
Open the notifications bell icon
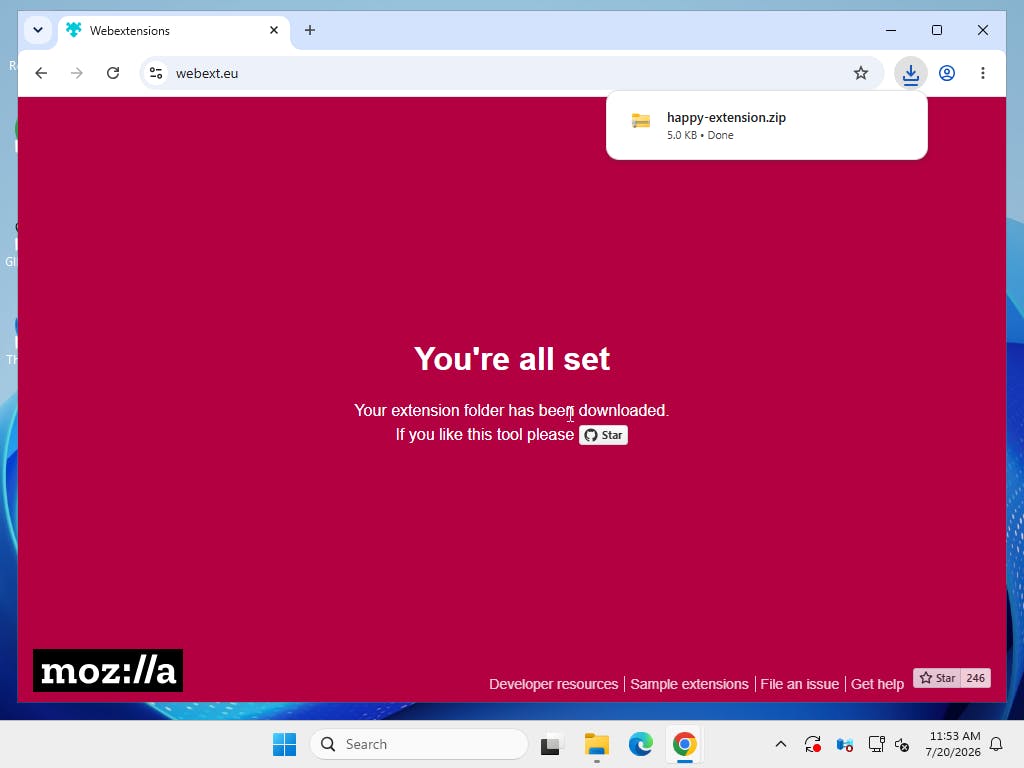pos(996,744)
